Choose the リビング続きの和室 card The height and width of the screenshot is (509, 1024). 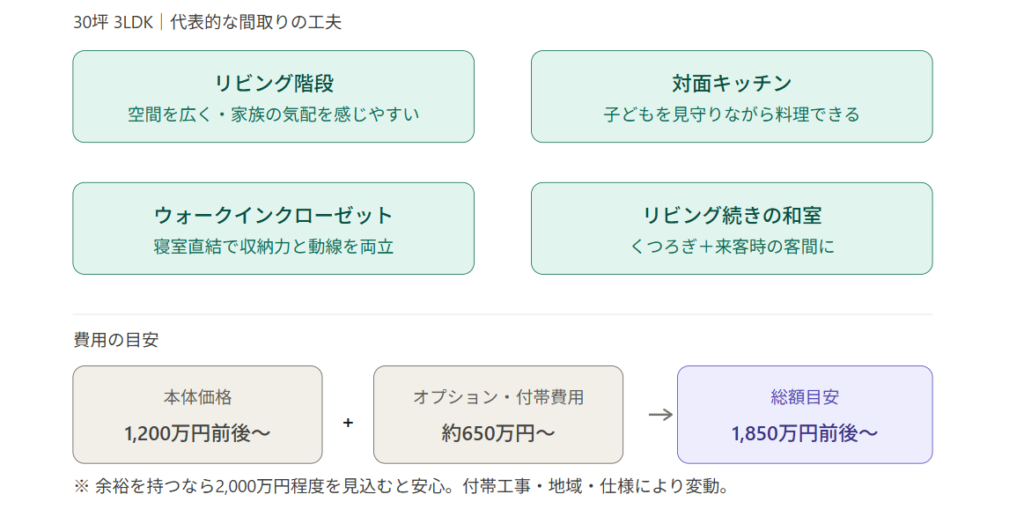[731, 228]
